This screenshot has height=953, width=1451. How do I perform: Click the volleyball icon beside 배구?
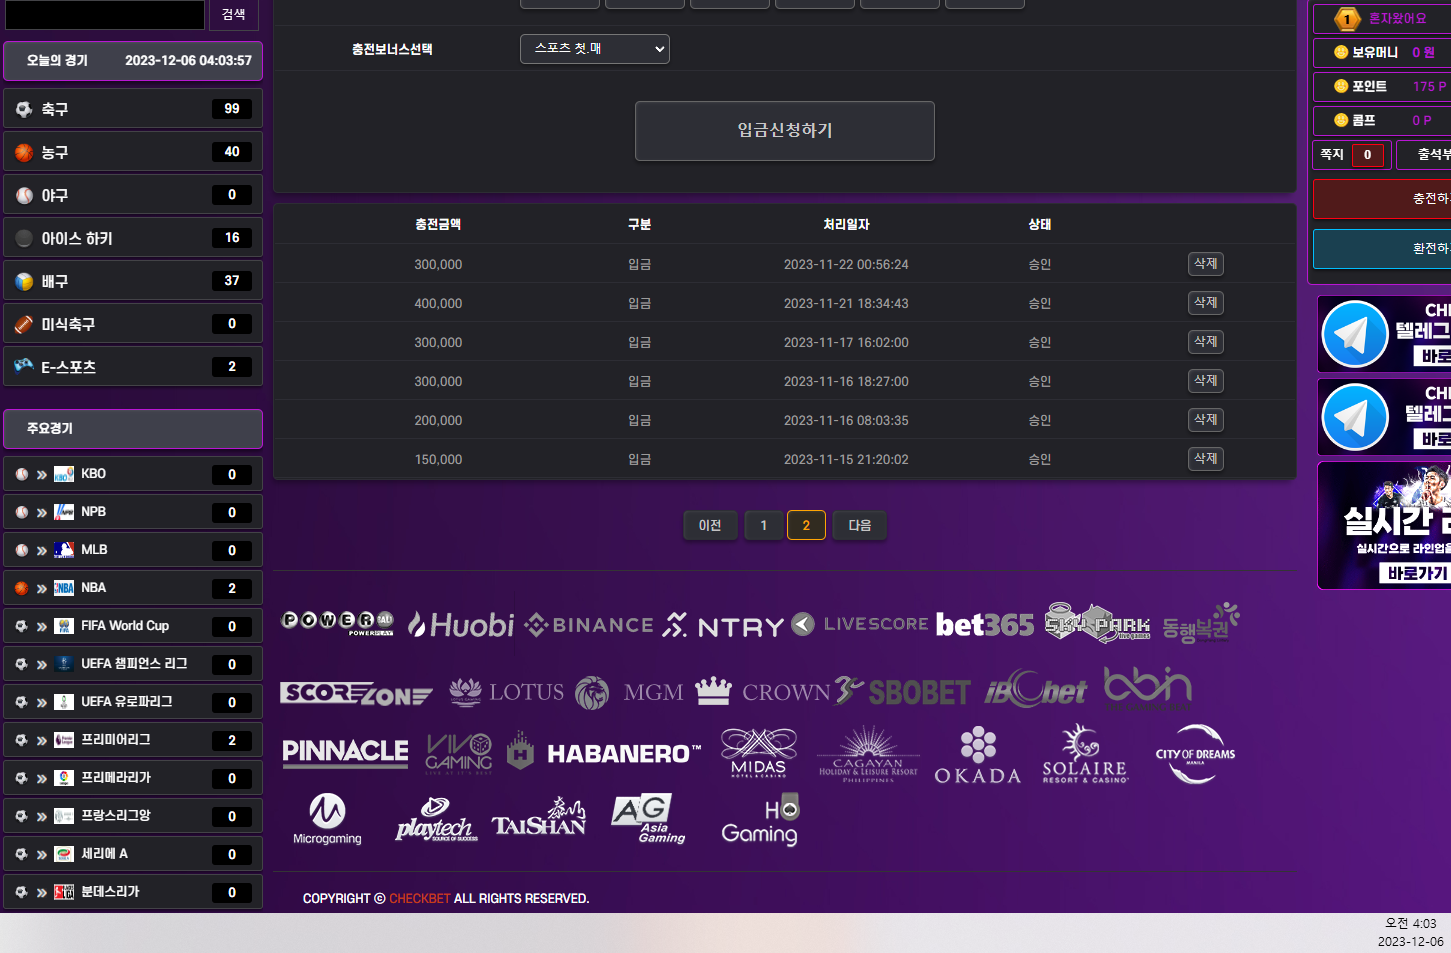[24, 281]
